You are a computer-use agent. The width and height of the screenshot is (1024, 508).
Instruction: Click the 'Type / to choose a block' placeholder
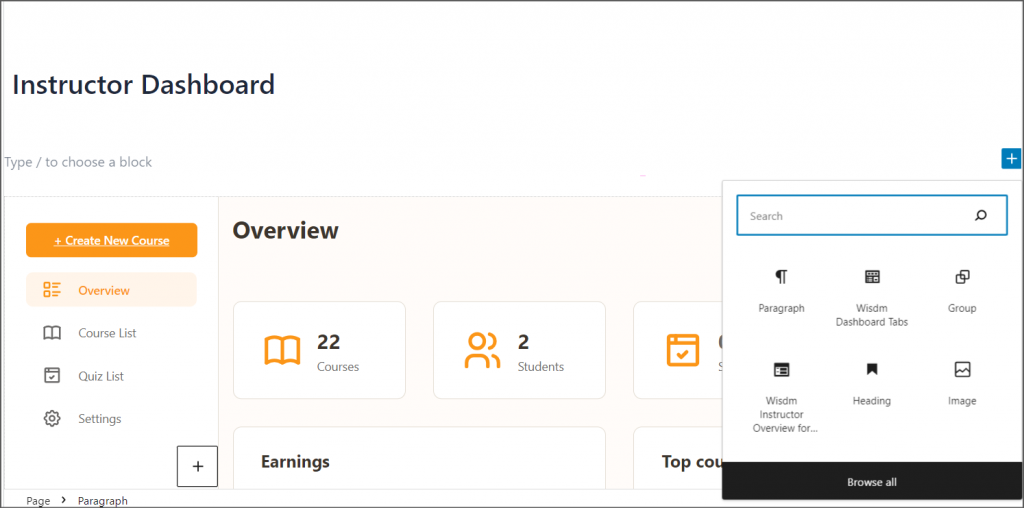pyautogui.click(x=79, y=162)
